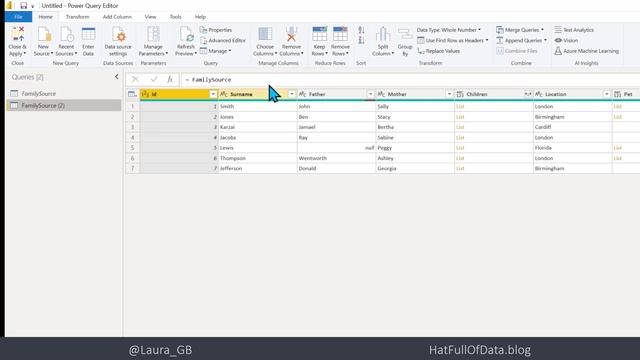This screenshot has width=640, height=360.
Task: Open the File tab
Action: pyautogui.click(x=18, y=17)
